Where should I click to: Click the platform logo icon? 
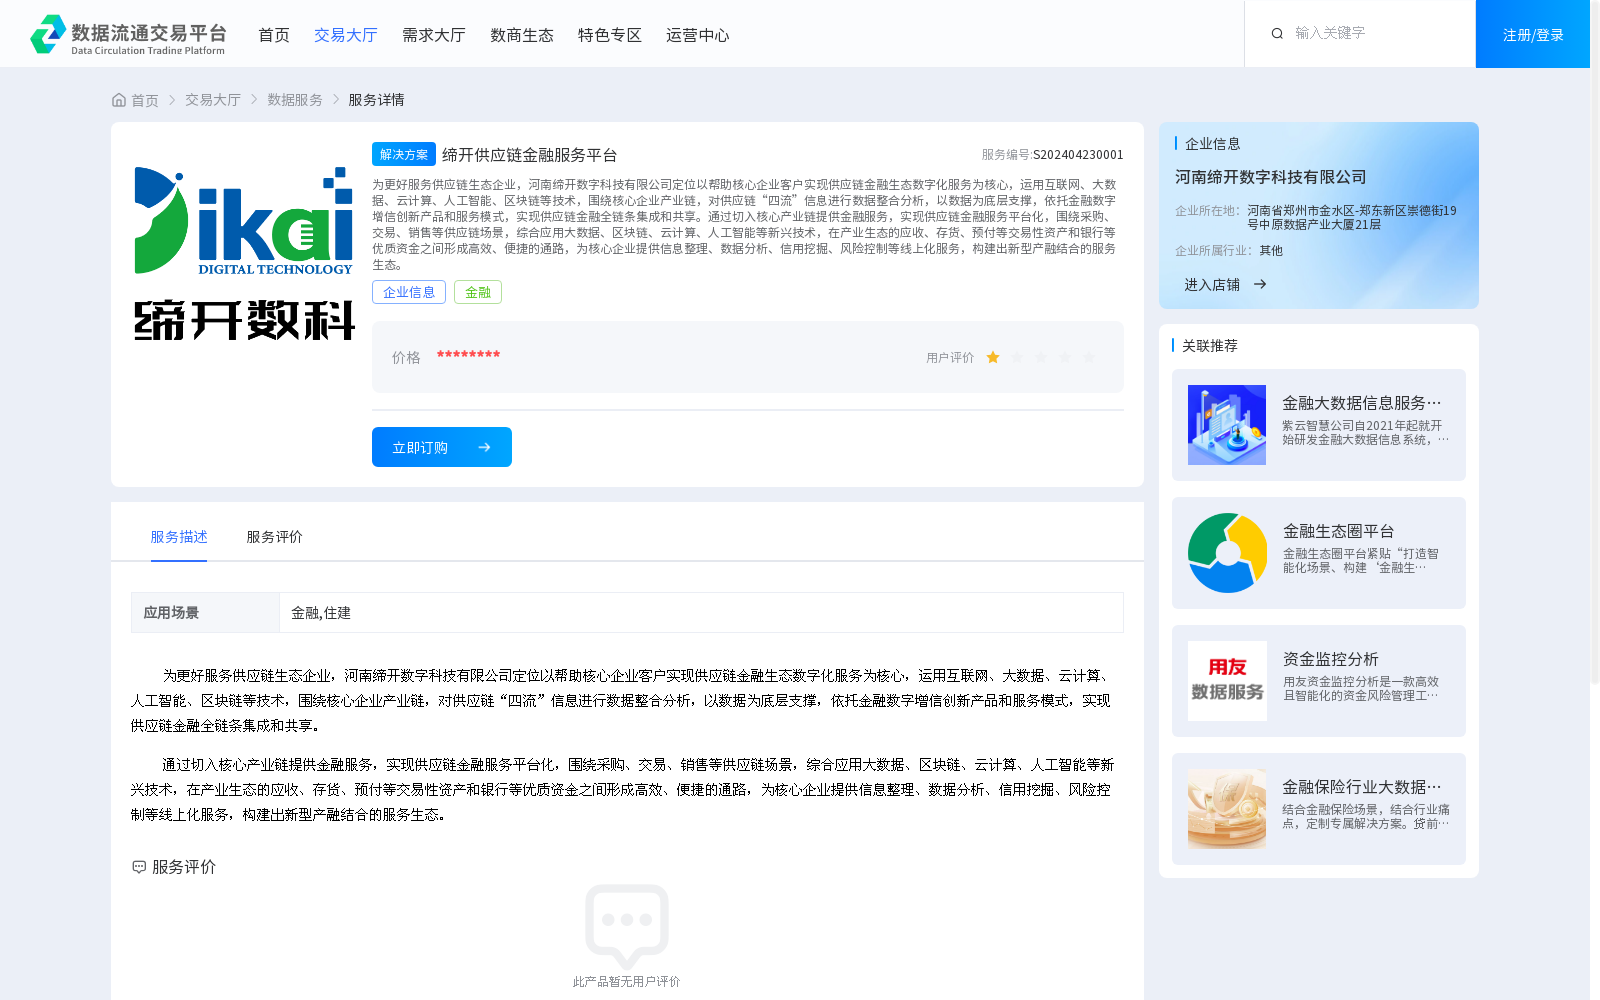[x=47, y=34]
